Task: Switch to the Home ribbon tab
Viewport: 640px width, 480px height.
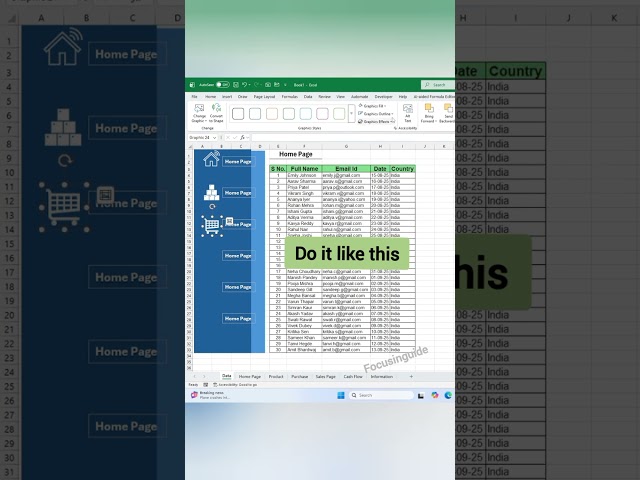Action: coord(211,97)
